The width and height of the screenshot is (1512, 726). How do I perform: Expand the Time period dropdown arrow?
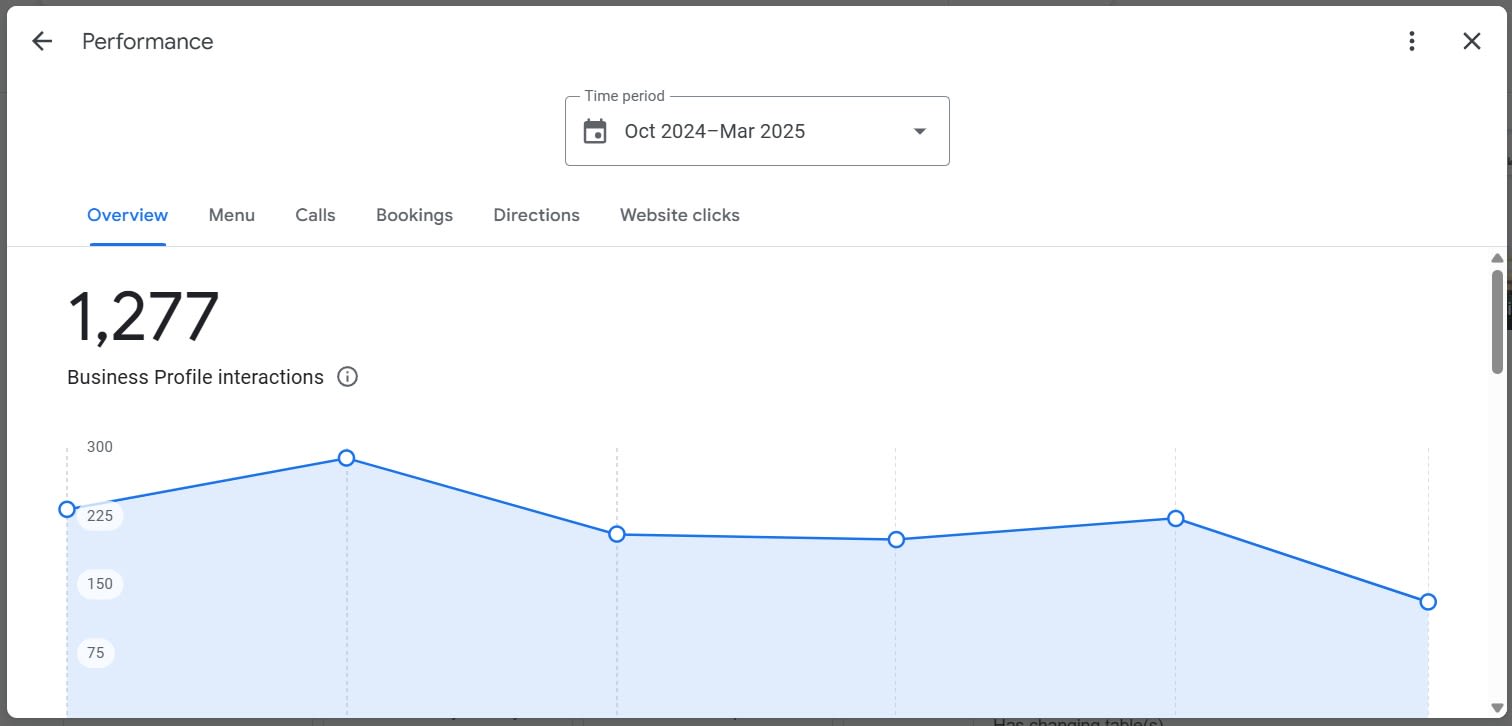click(920, 131)
